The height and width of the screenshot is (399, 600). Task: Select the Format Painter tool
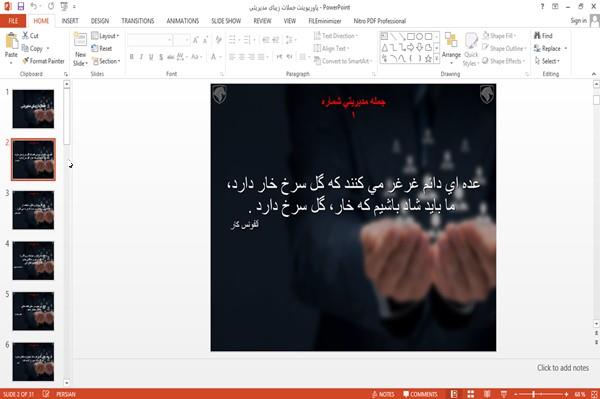43,61
